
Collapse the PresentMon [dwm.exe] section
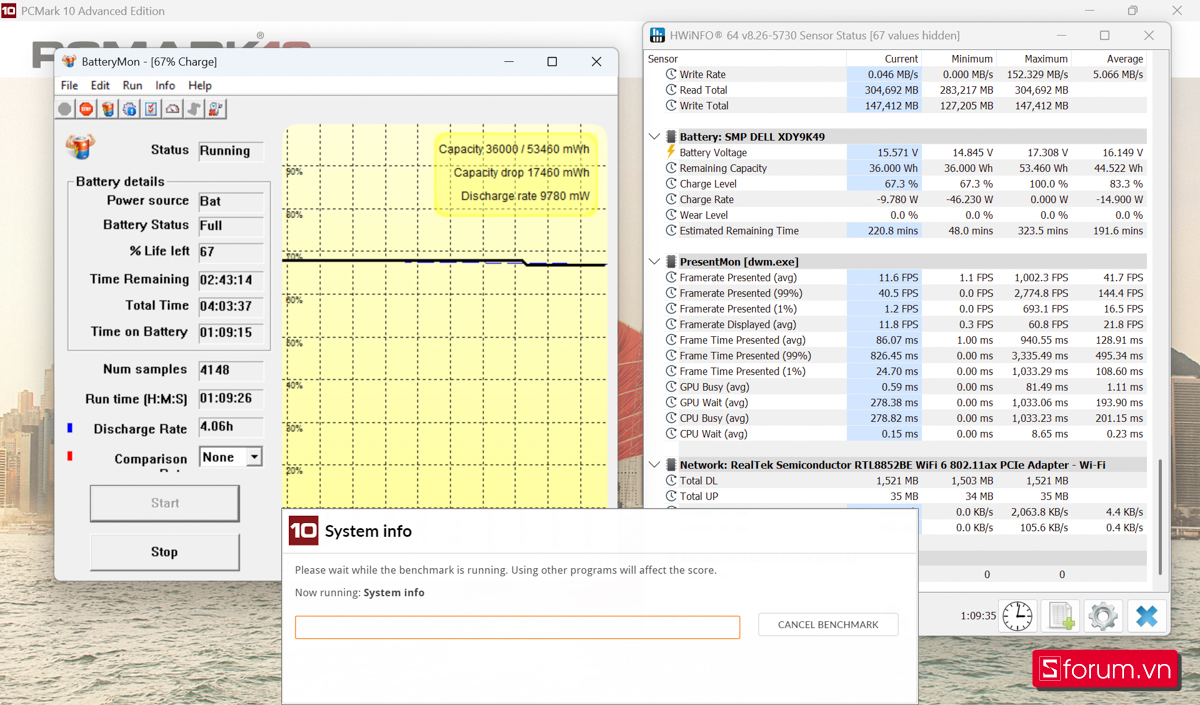click(655, 262)
